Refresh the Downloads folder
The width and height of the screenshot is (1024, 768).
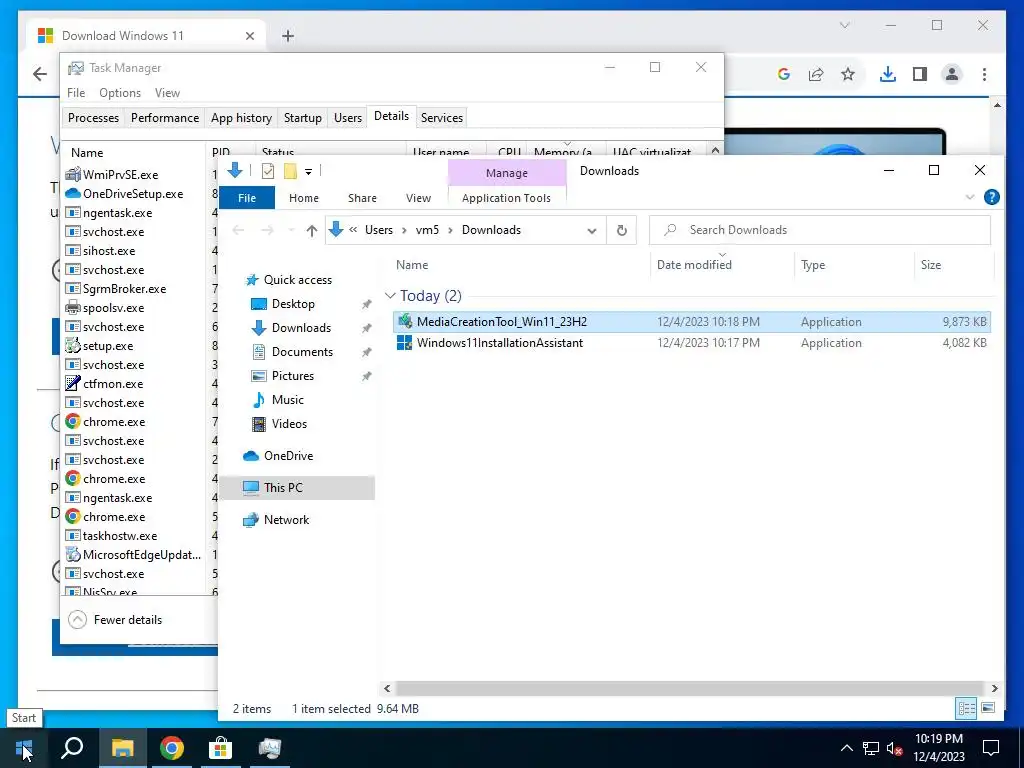622,231
